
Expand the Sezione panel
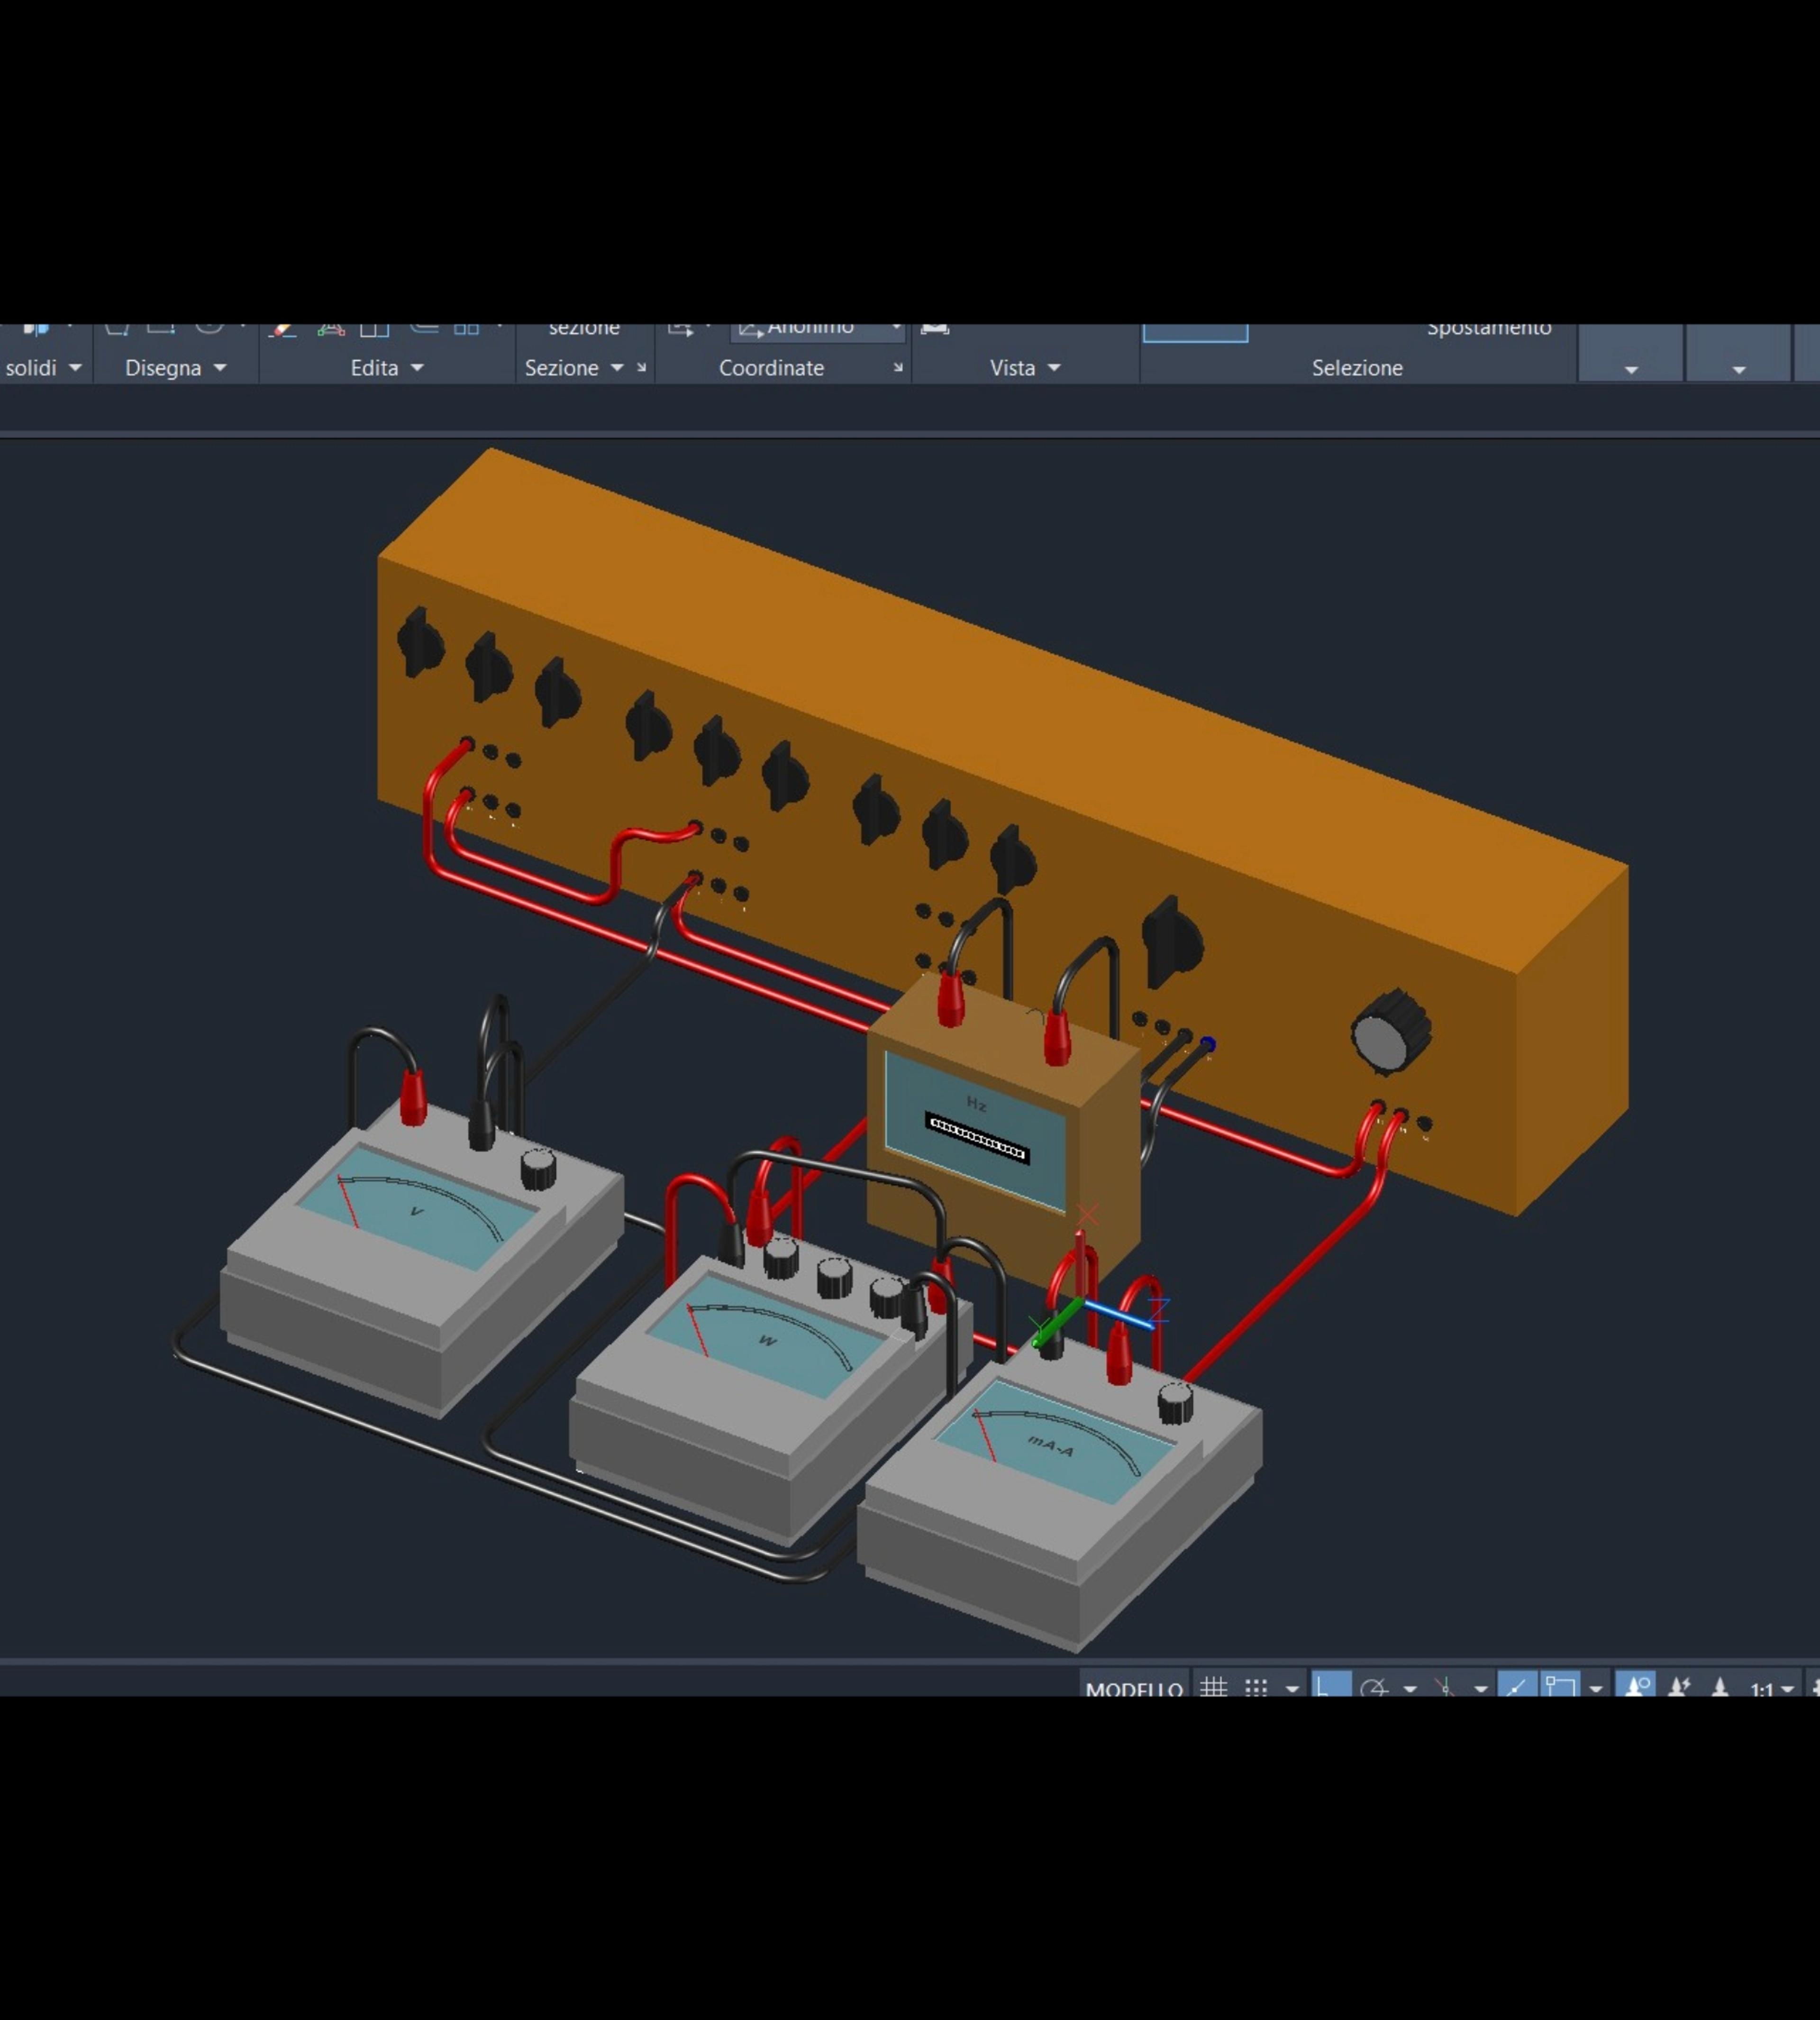pos(574,368)
